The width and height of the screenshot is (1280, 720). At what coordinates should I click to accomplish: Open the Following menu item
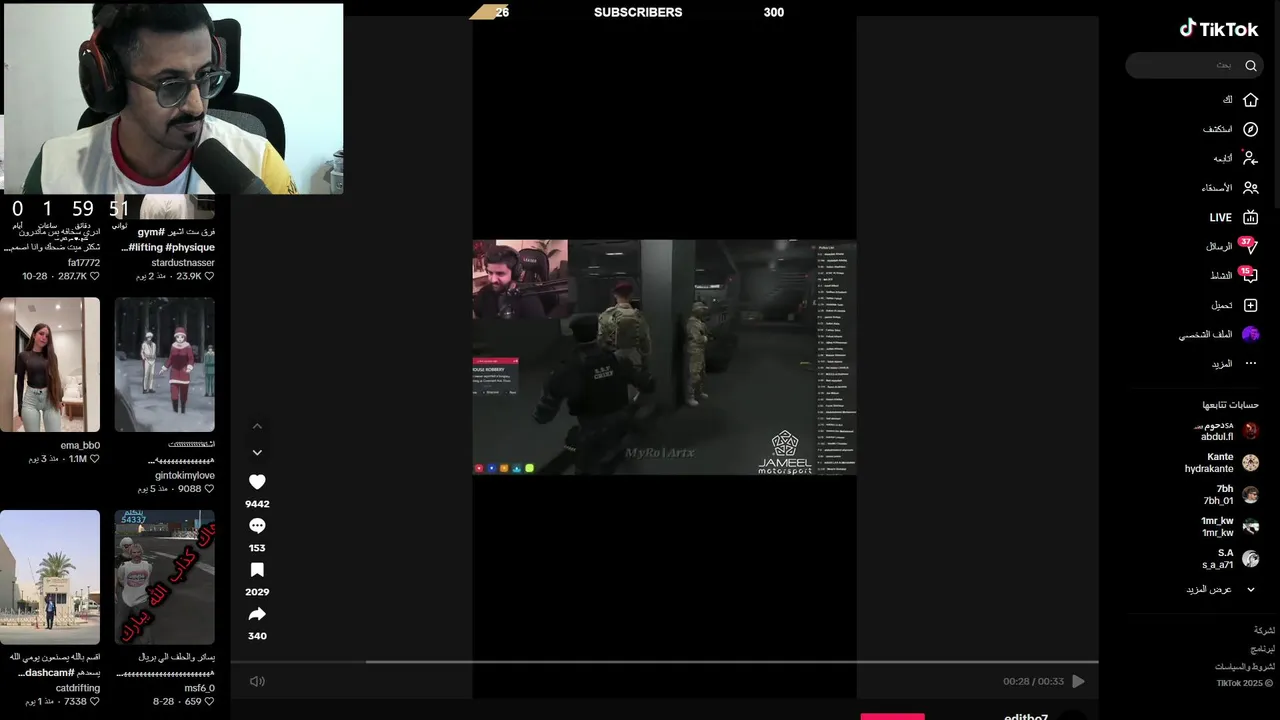pyautogui.click(x=1235, y=158)
